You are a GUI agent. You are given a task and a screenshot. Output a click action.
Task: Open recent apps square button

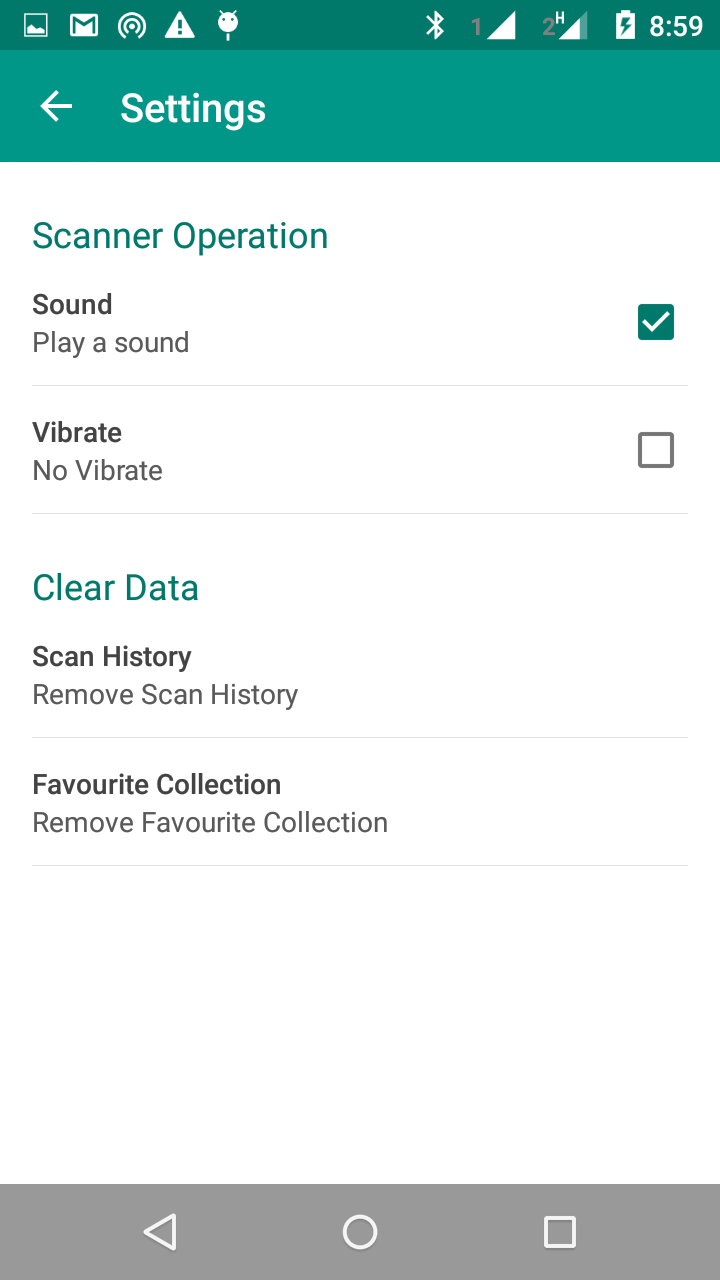(560, 1232)
